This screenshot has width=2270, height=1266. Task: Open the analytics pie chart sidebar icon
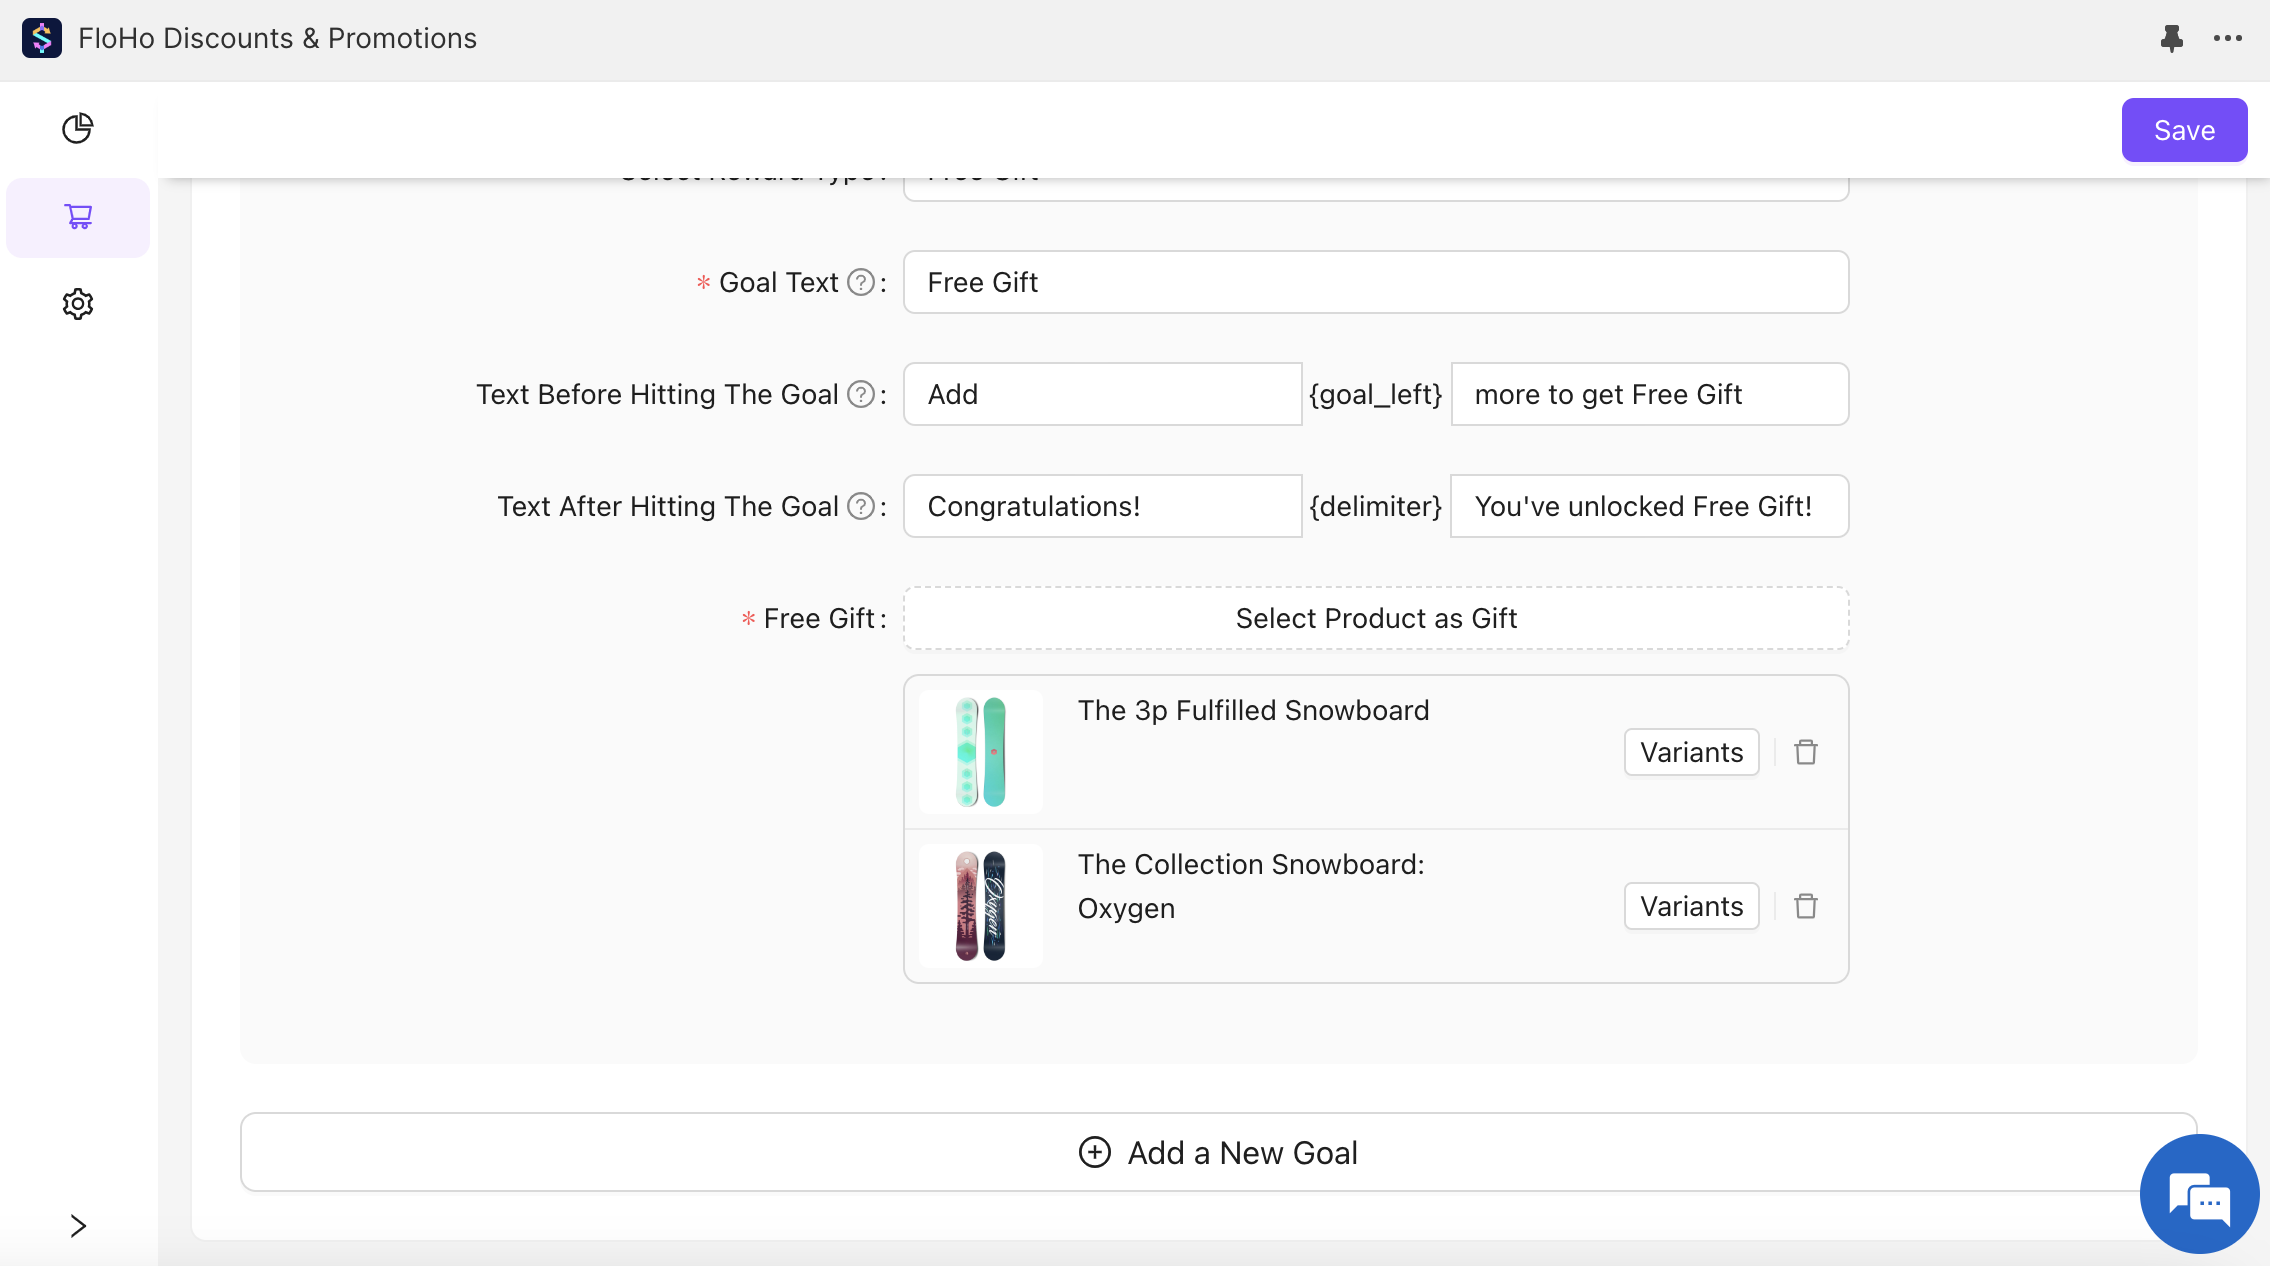click(77, 128)
